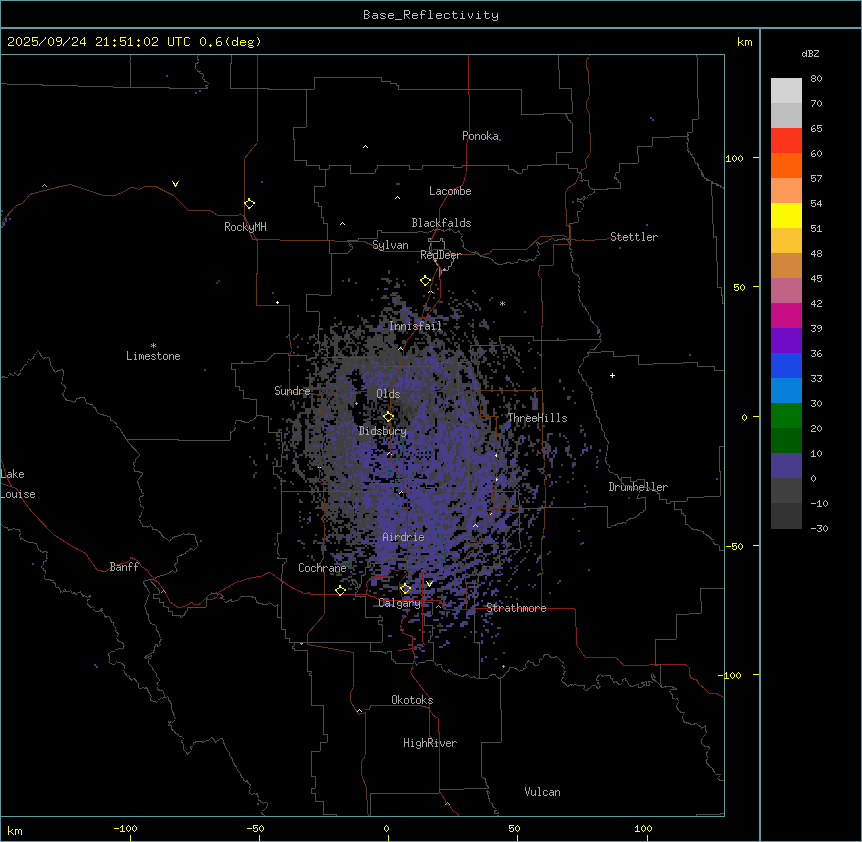The image size is (862, 842).
Task: Click the Drumheller city label
Action: [637, 487]
